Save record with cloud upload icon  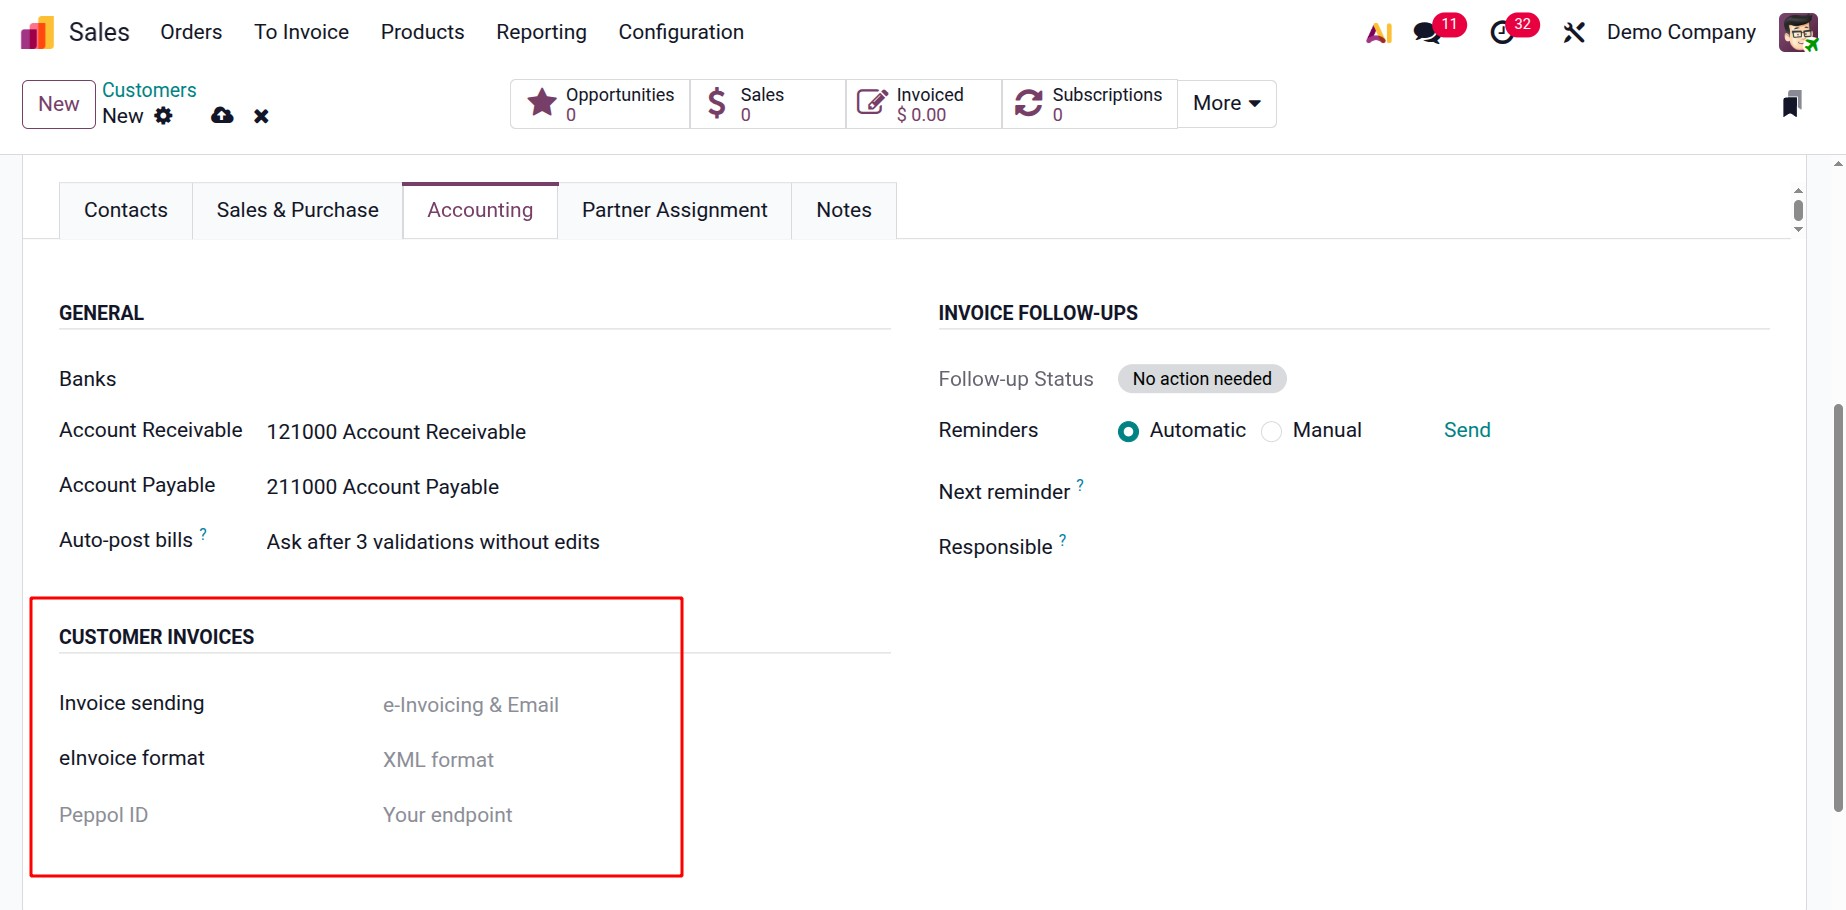click(x=222, y=116)
